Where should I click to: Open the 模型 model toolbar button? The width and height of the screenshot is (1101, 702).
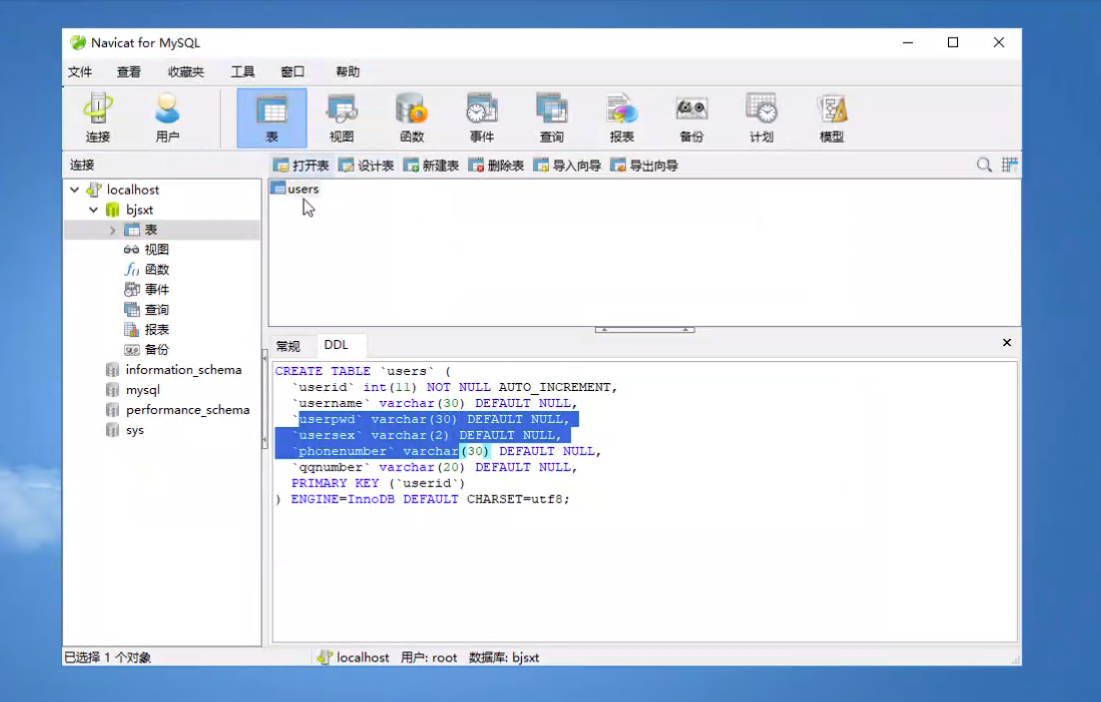click(x=831, y=118)
